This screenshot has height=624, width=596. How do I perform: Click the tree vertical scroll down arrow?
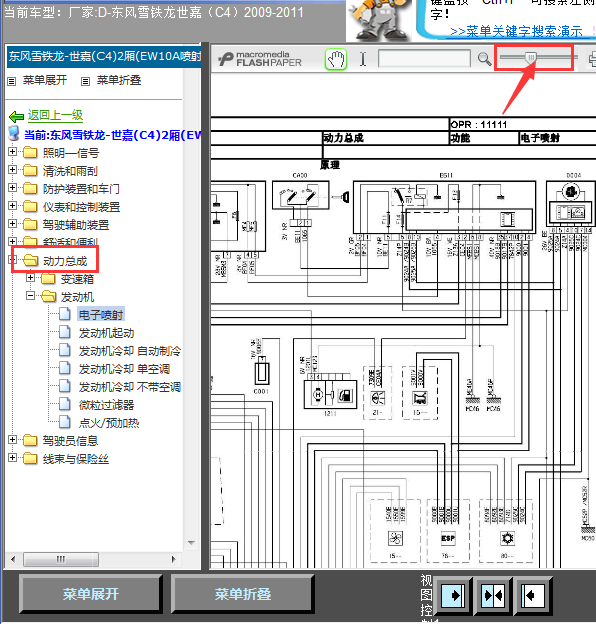point(191,543)
